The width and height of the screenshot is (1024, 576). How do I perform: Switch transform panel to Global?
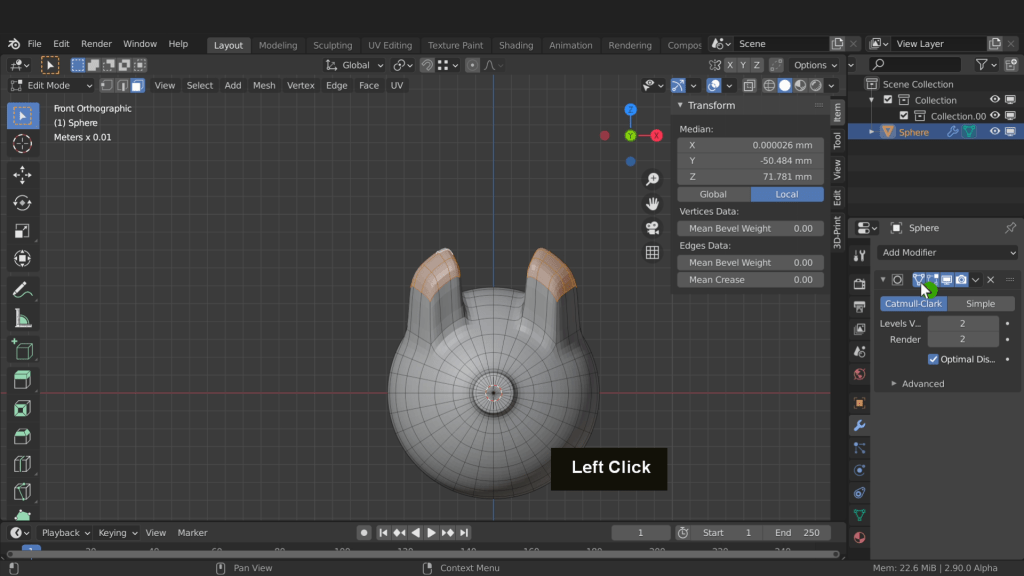[x=713, y=194]
